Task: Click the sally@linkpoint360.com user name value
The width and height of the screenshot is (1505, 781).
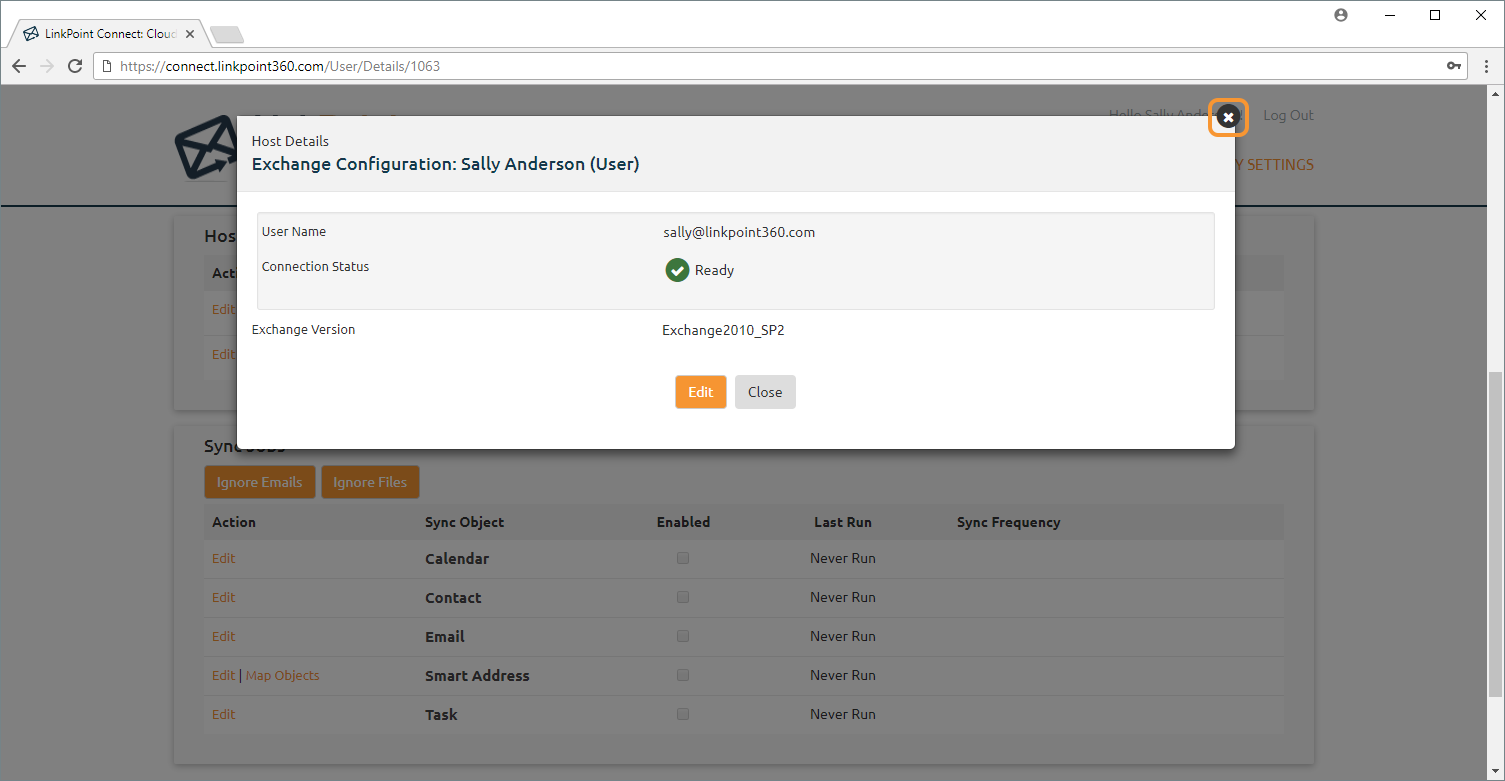Action: point(739,232)
